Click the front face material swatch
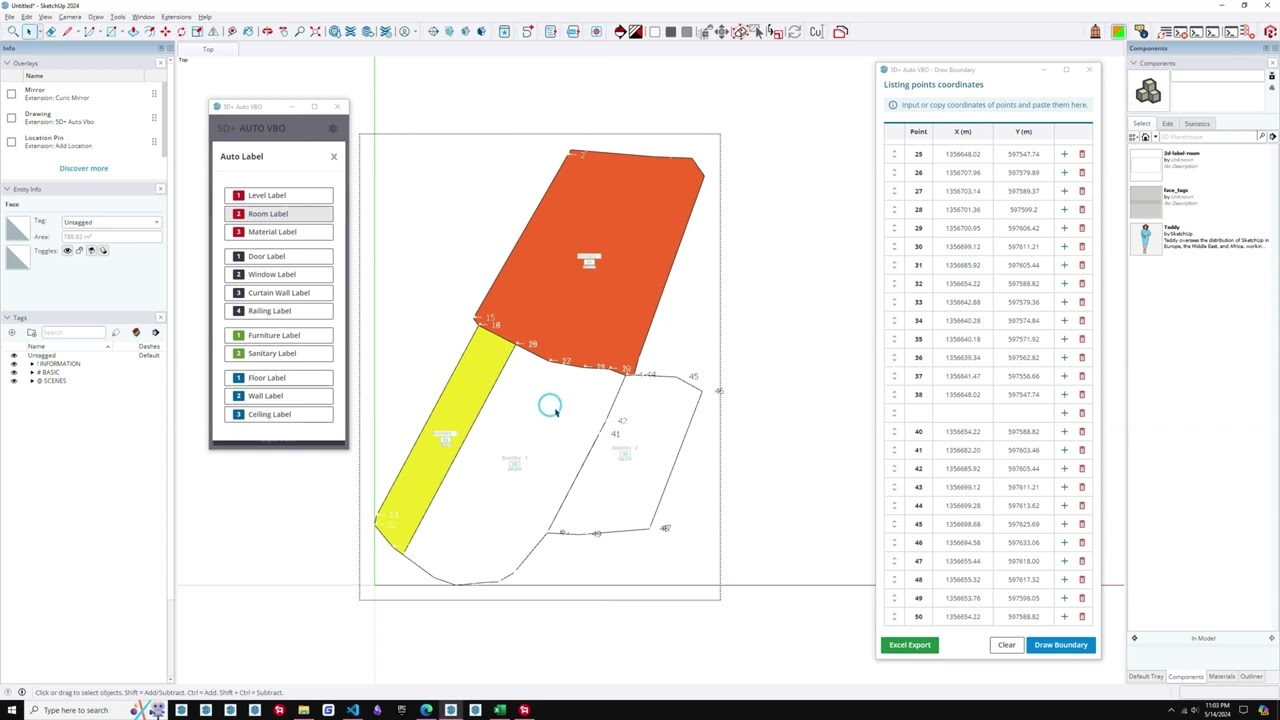 [17, 230]
